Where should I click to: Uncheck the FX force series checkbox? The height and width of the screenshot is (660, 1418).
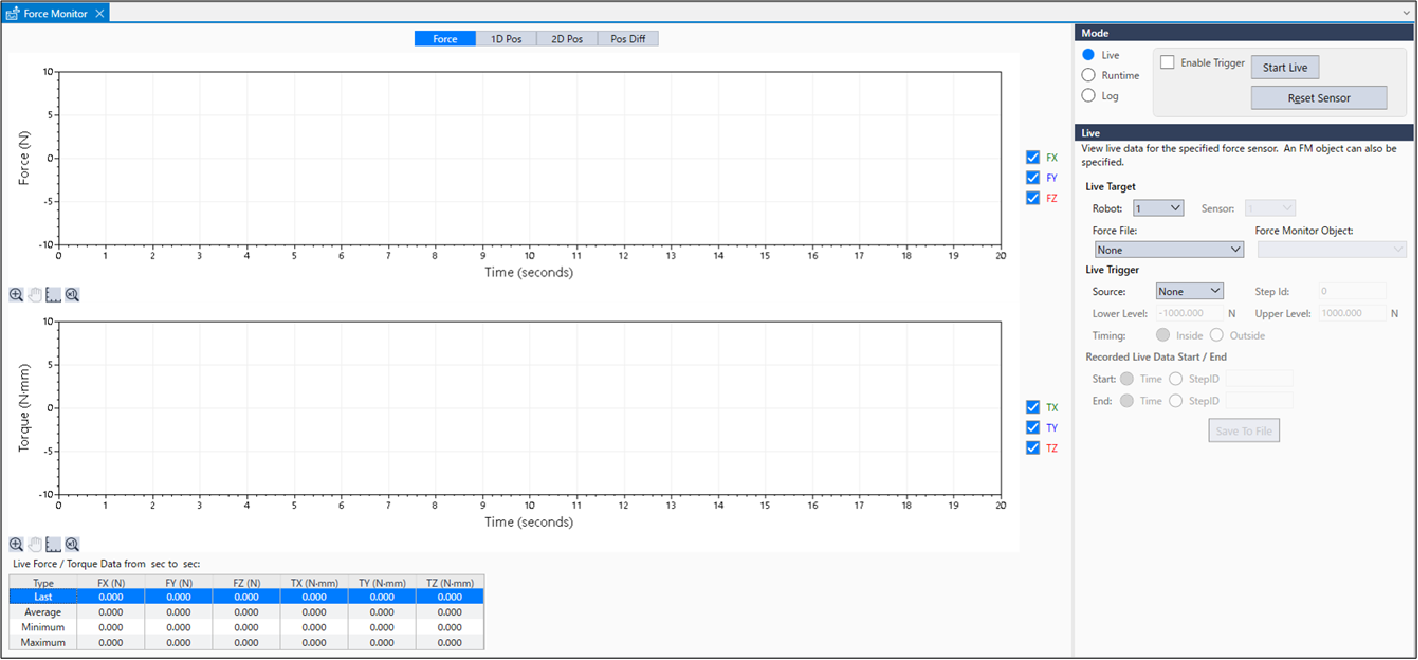point(1033,158)
